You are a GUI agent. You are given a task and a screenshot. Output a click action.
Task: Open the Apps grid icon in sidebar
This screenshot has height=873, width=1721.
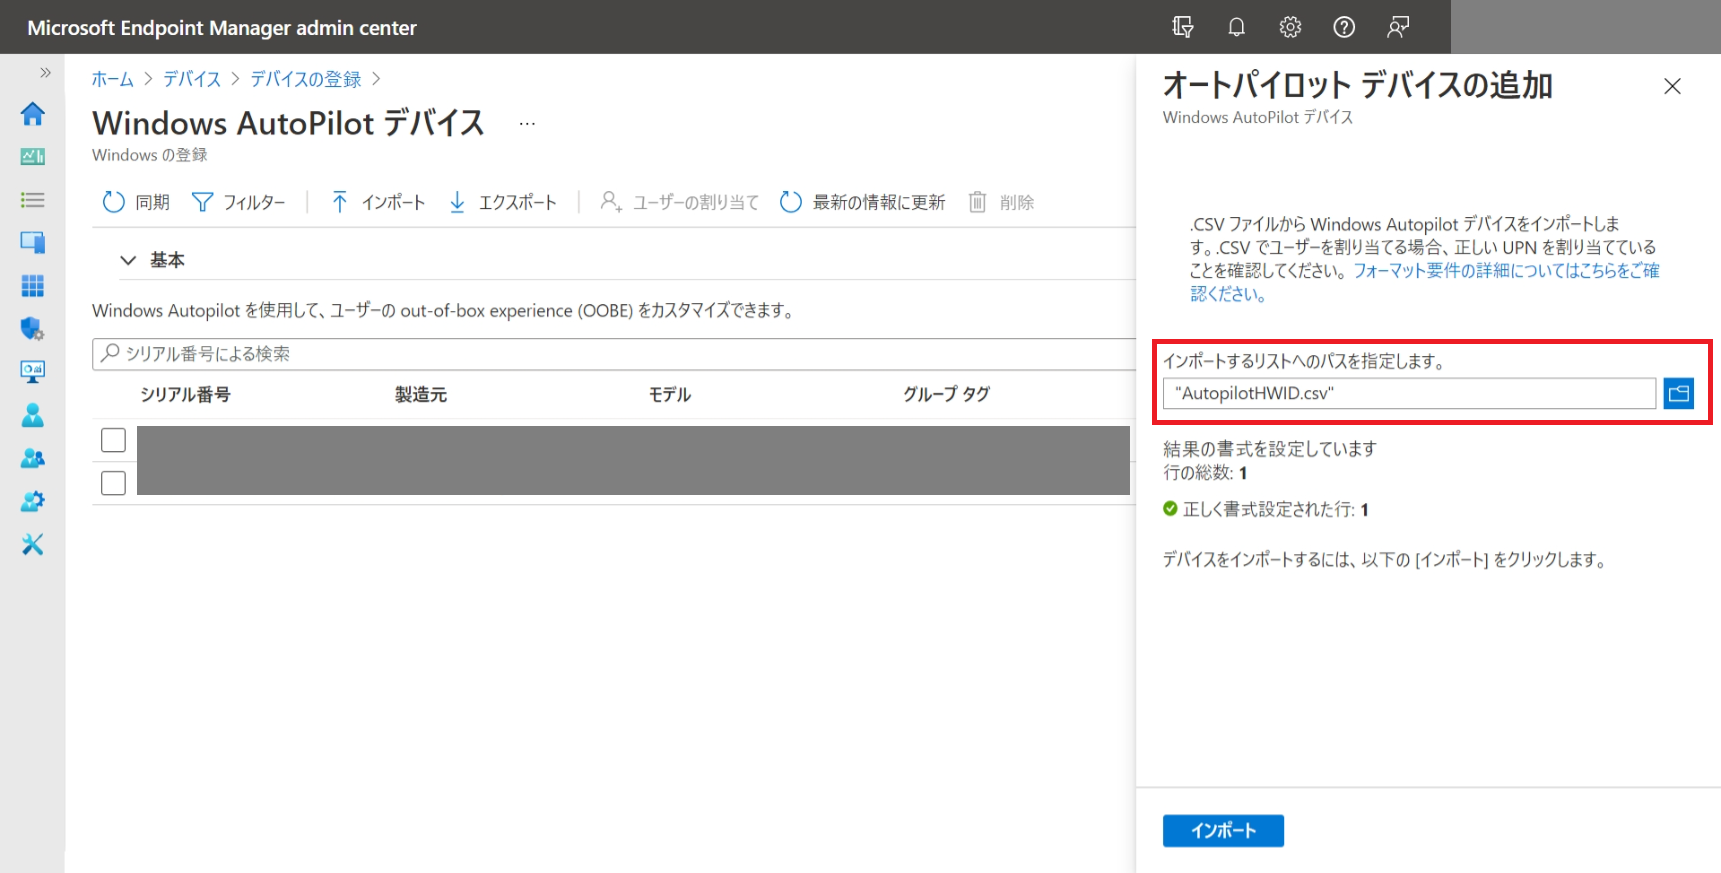pyautogui.click(x=32, y=286)
